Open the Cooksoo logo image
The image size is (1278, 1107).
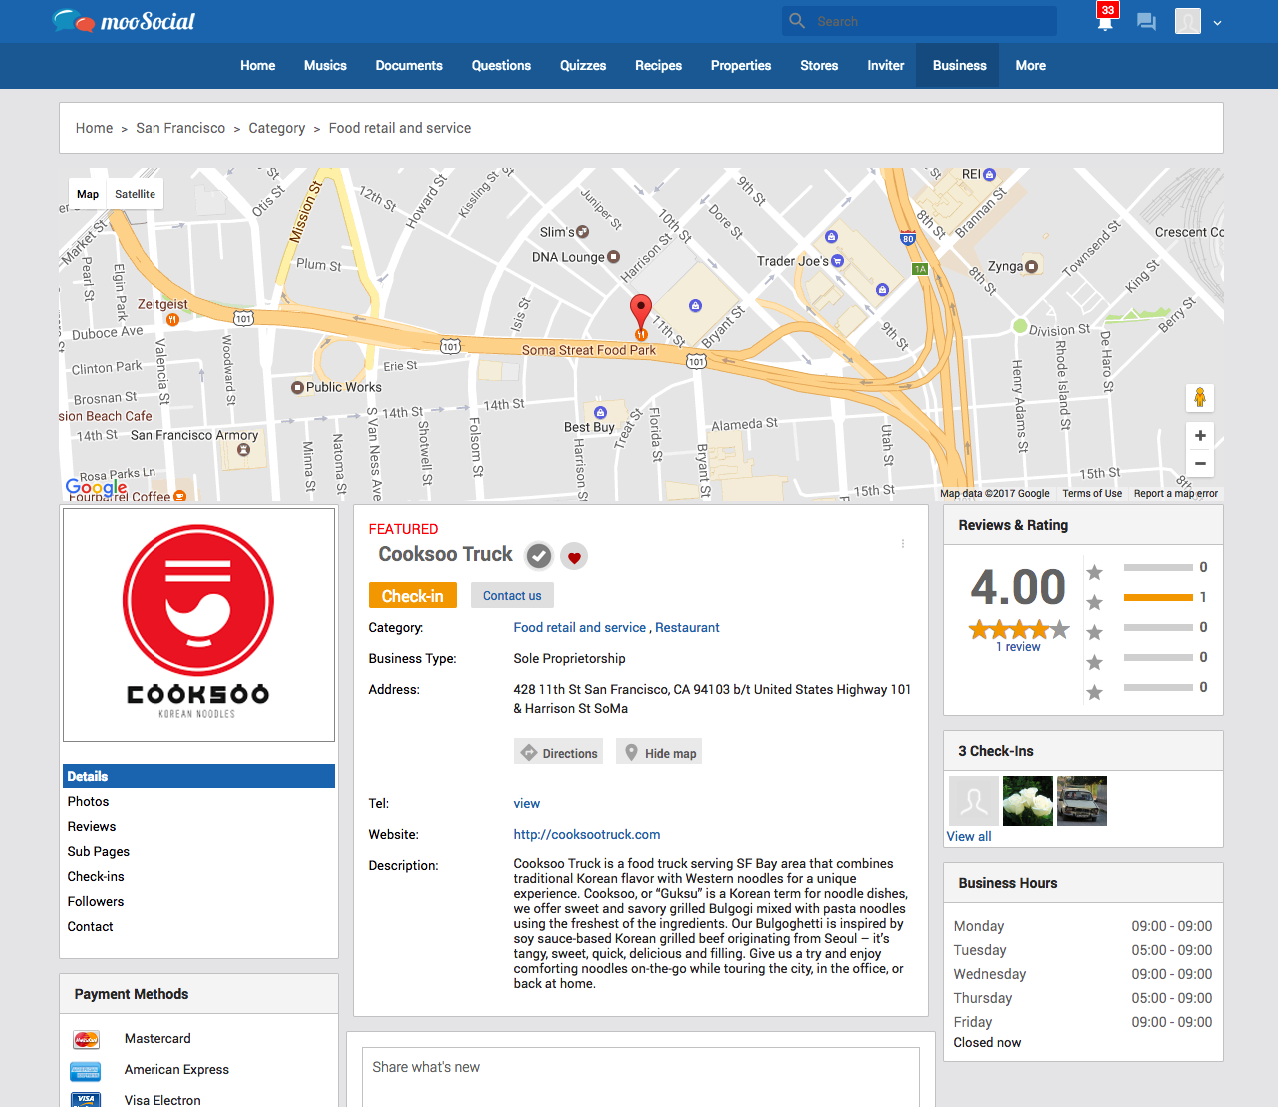tap(199, 625)
